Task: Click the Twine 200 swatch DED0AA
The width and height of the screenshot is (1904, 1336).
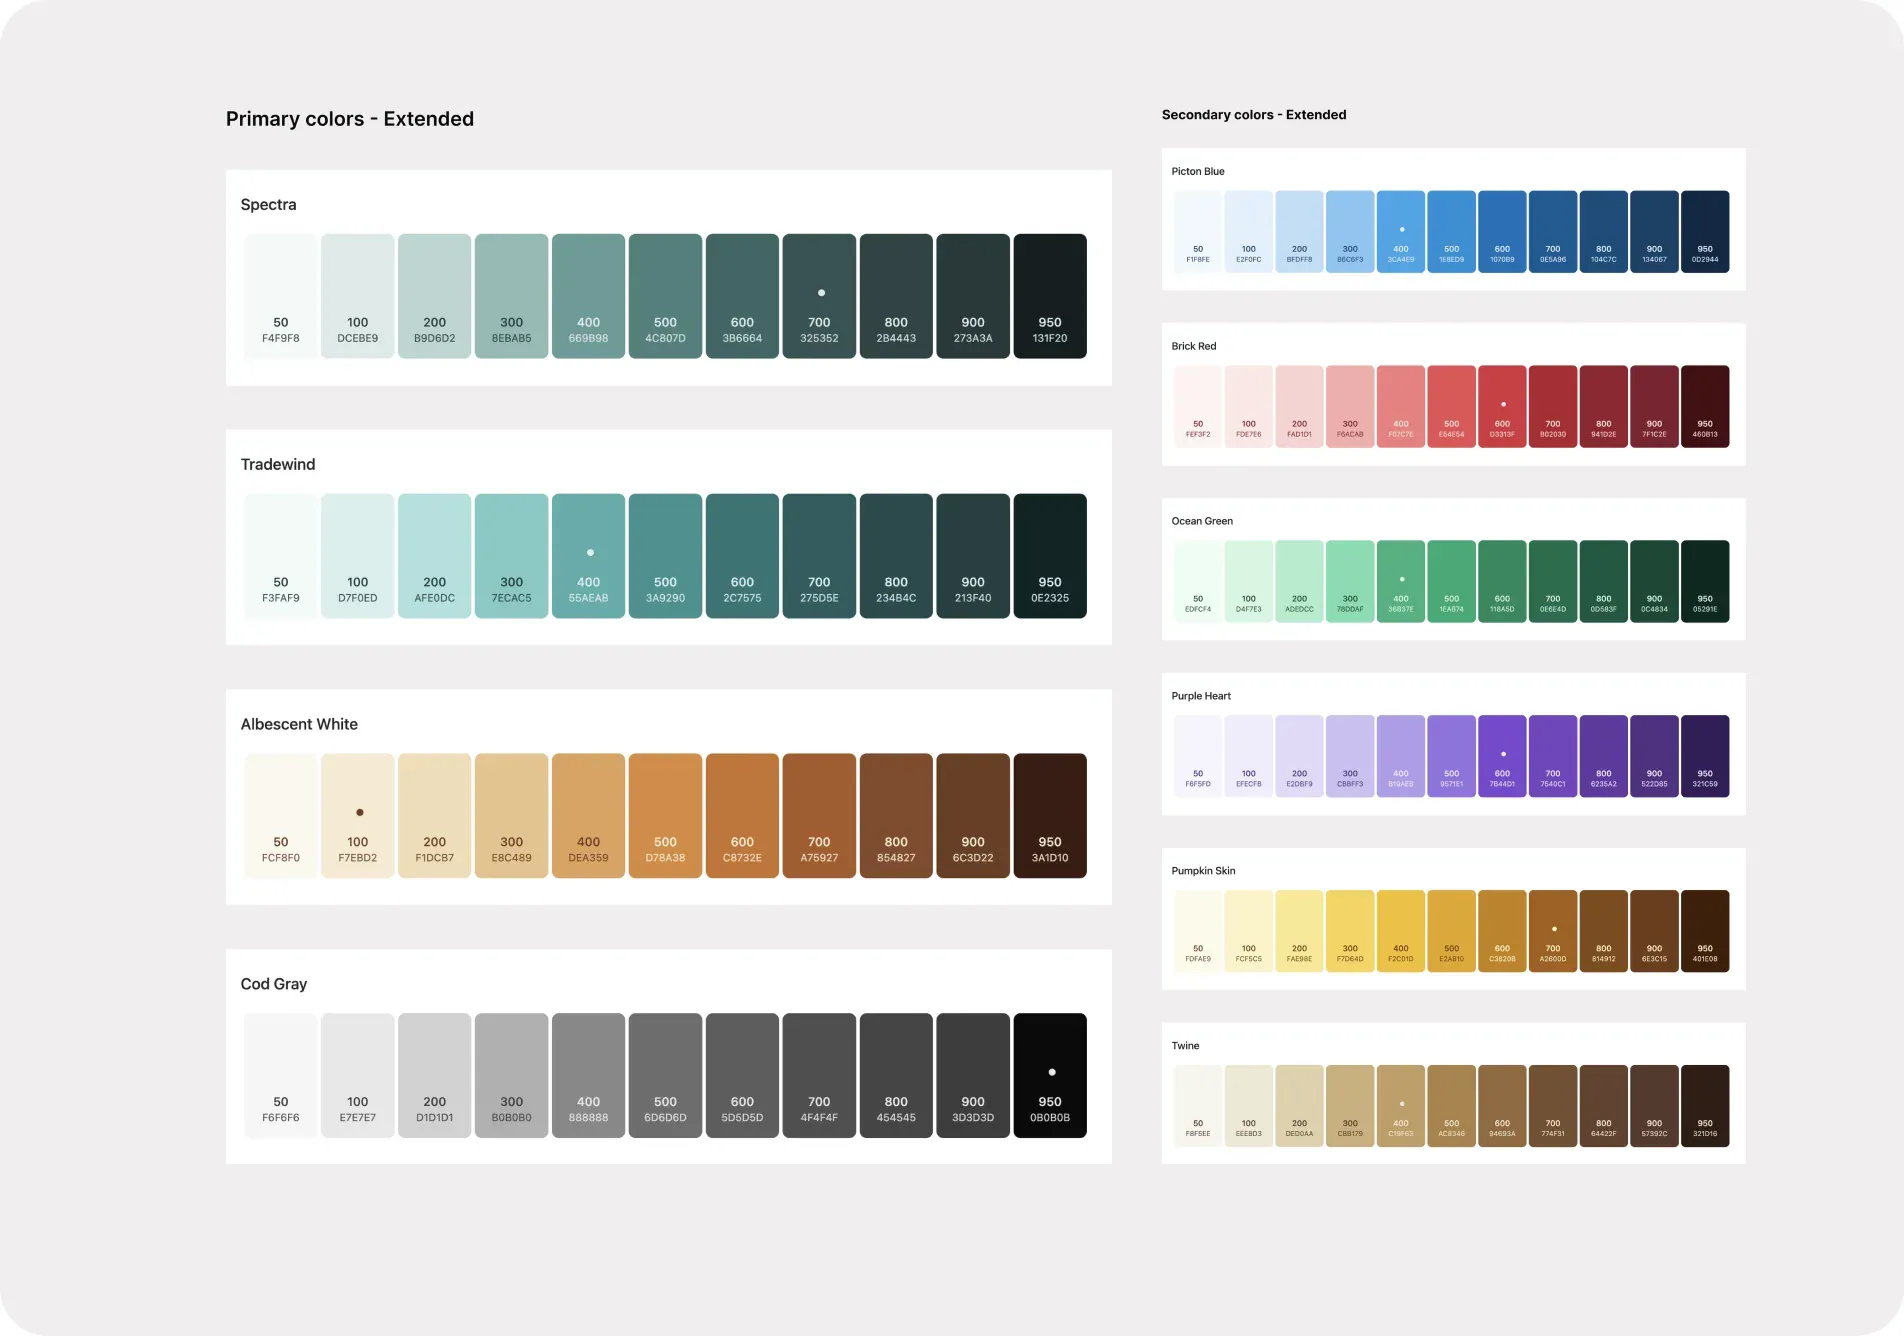Action: click(x=1299, y=1106)
